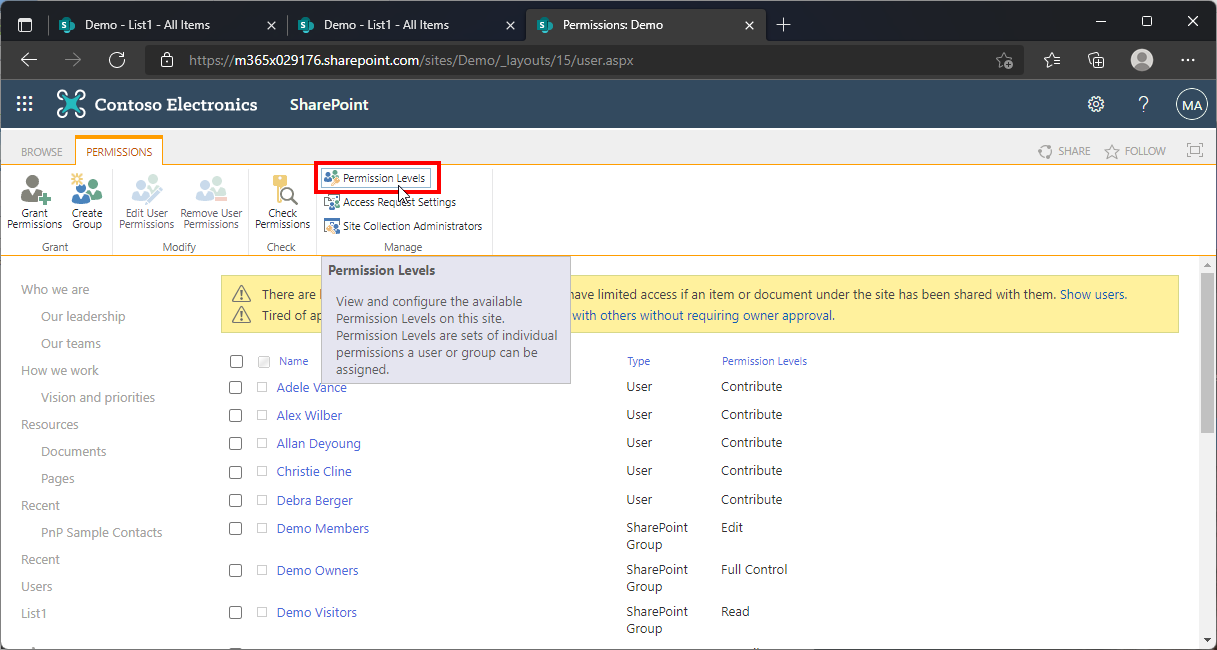Select the Demo Owners checkbox
Image resolution: width=1217 pixels, height=650 pixels.
tap(236, 571)
